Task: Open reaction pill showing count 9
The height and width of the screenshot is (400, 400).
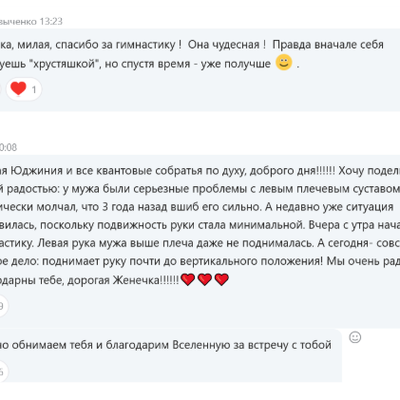Action: coord(3,306)
